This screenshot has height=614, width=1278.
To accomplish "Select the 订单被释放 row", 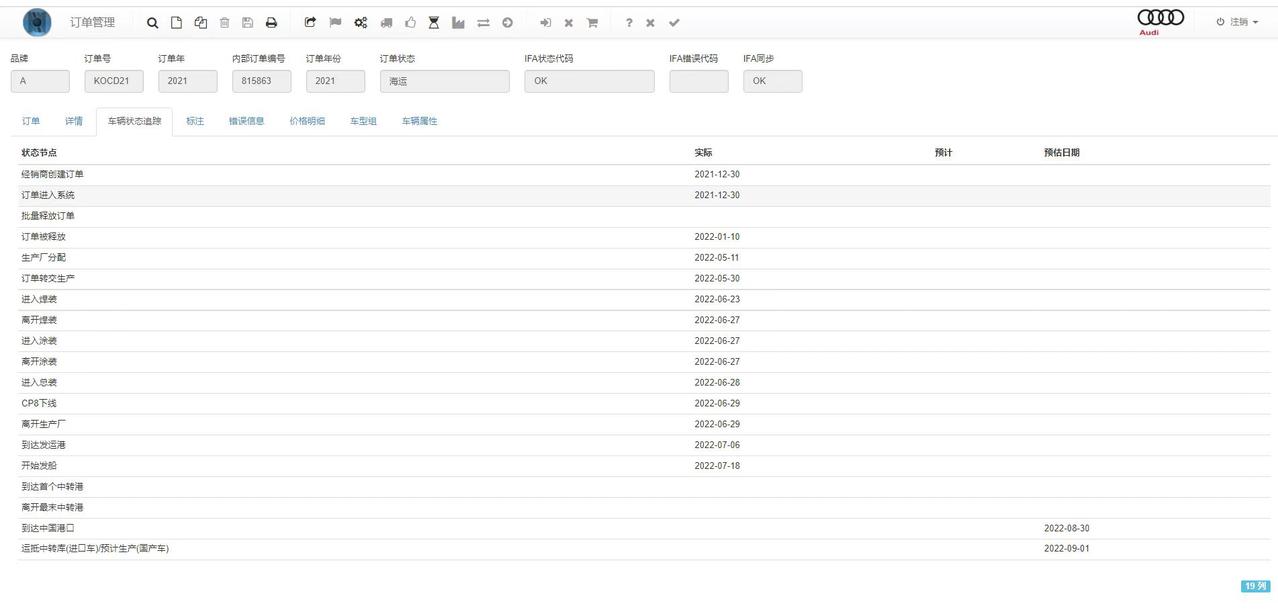I will click(x=644, y=237).
